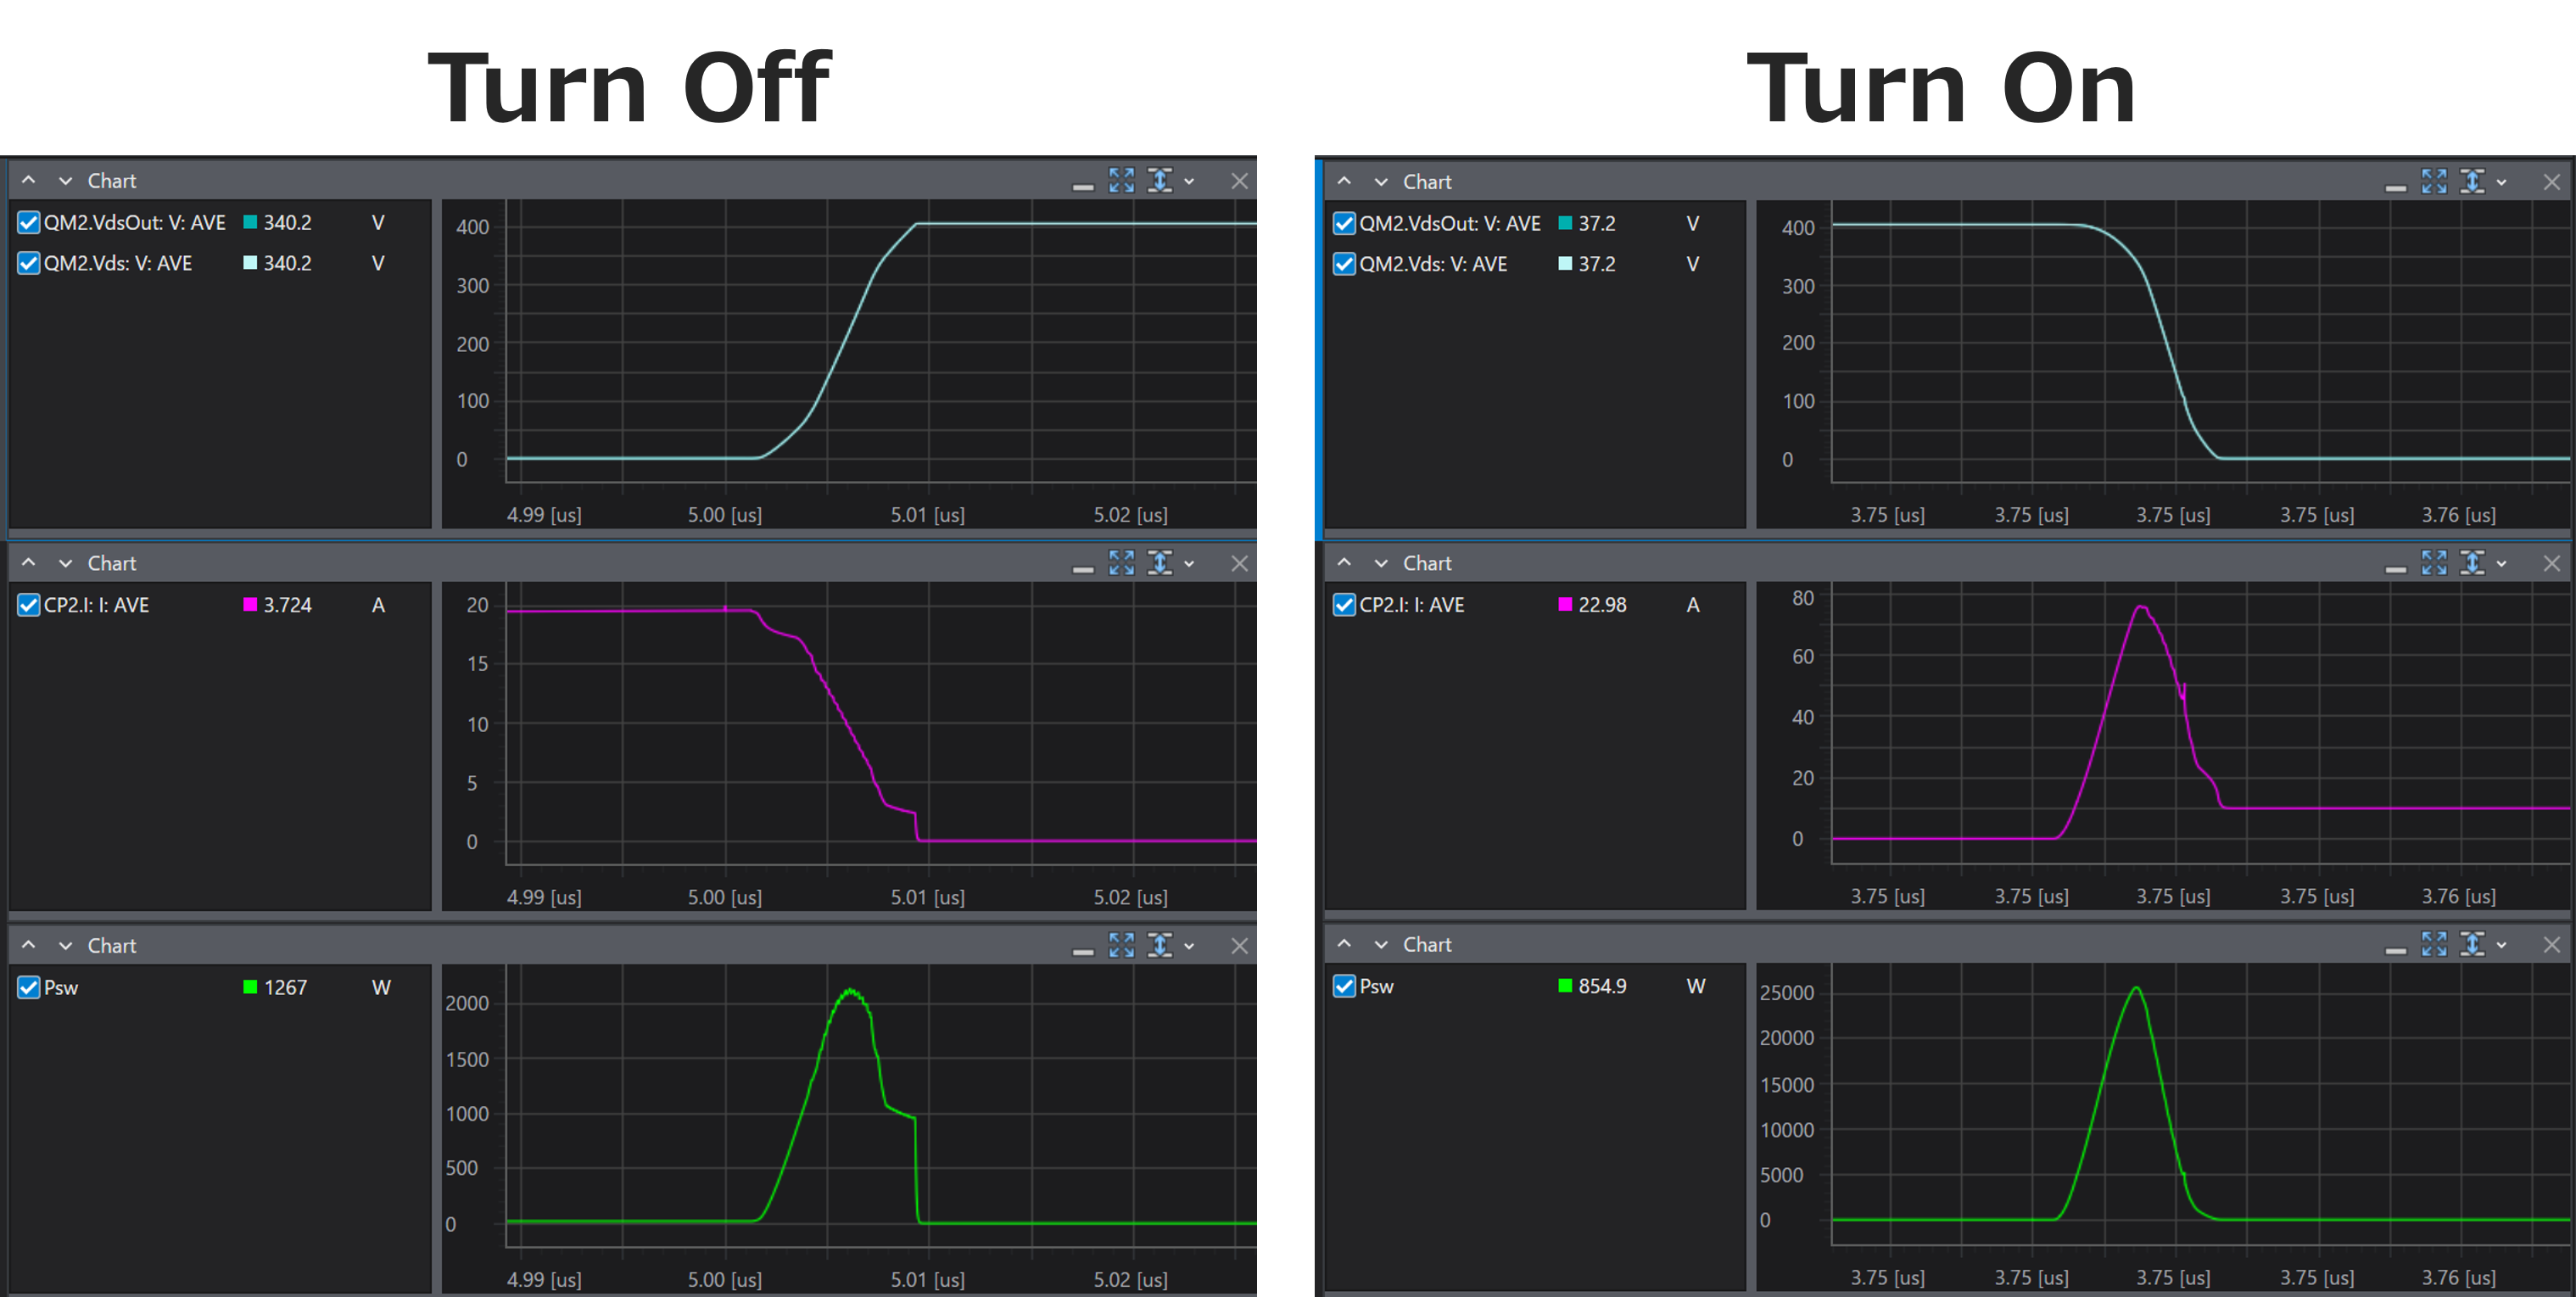Move the Turn Off current chart down
2576x1297 pixels.
coord(66,563)
